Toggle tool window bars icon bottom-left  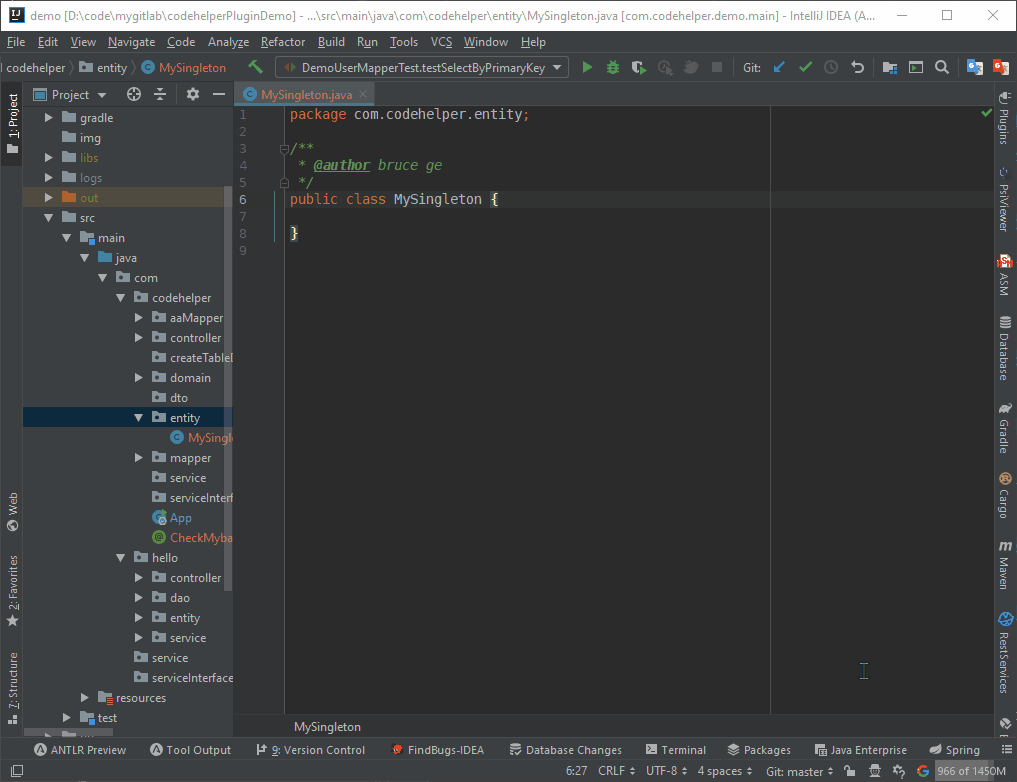[17, 771]
